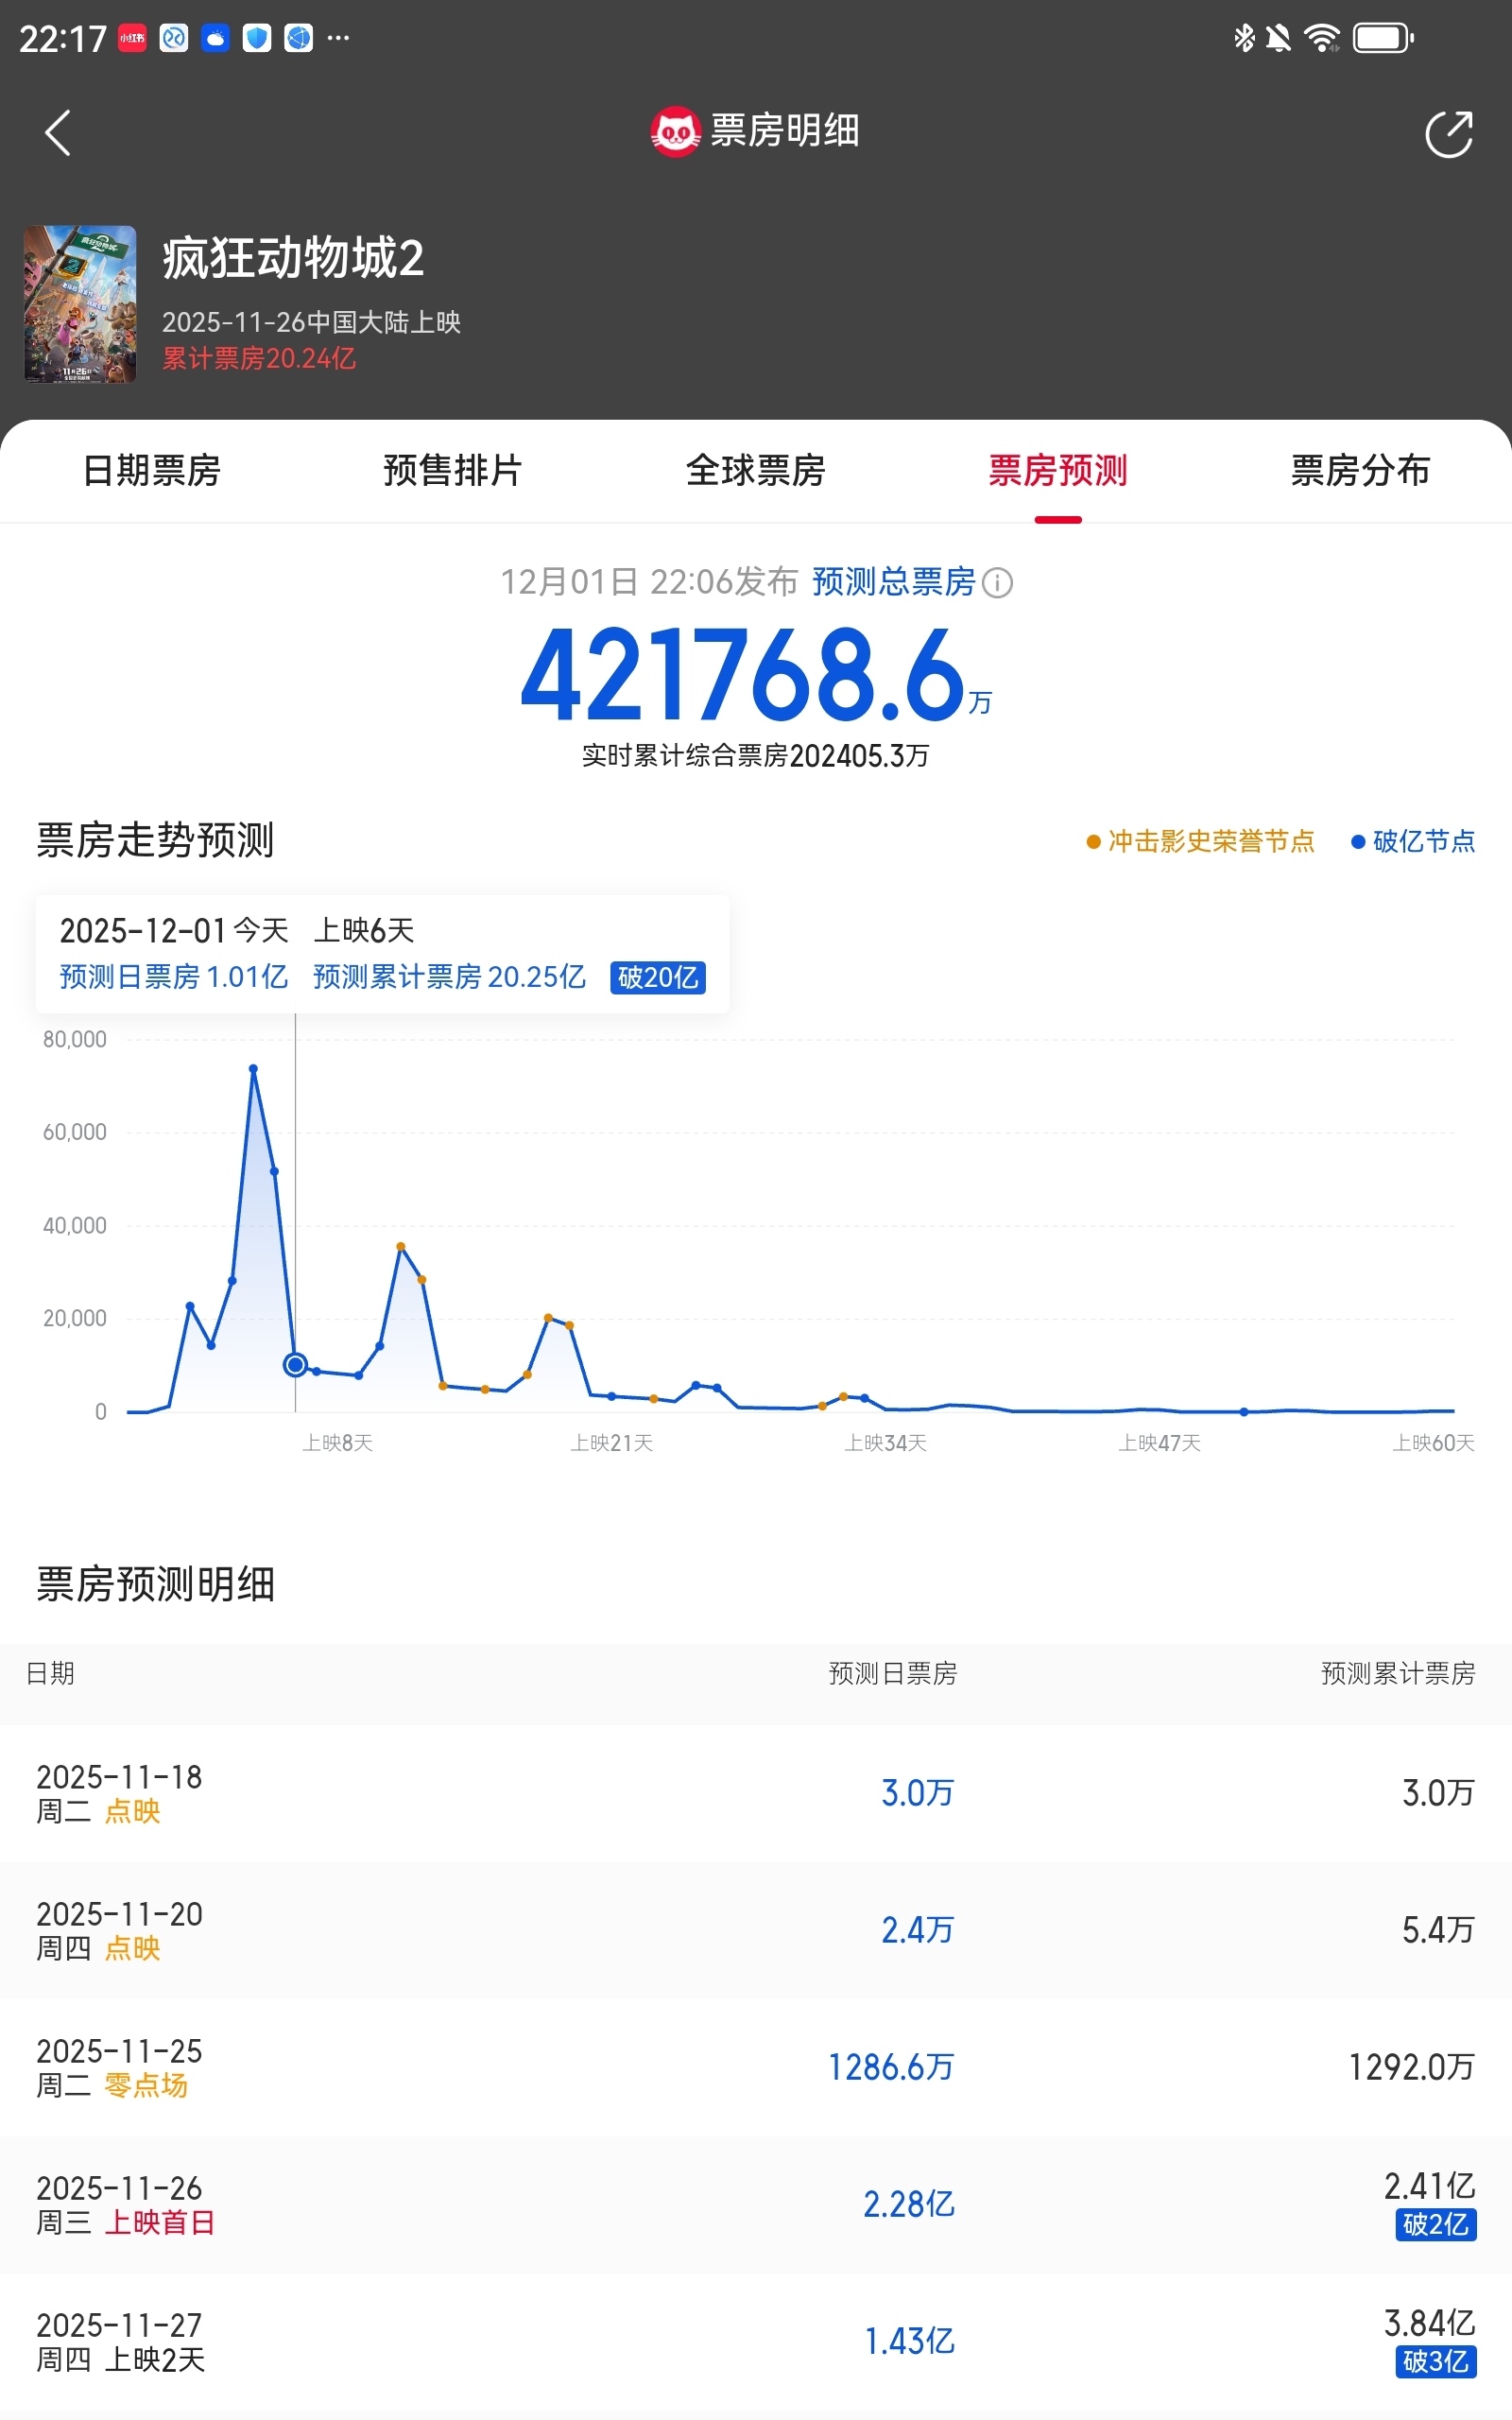Tap the 上映8天 axis label

coord(338,1443)
